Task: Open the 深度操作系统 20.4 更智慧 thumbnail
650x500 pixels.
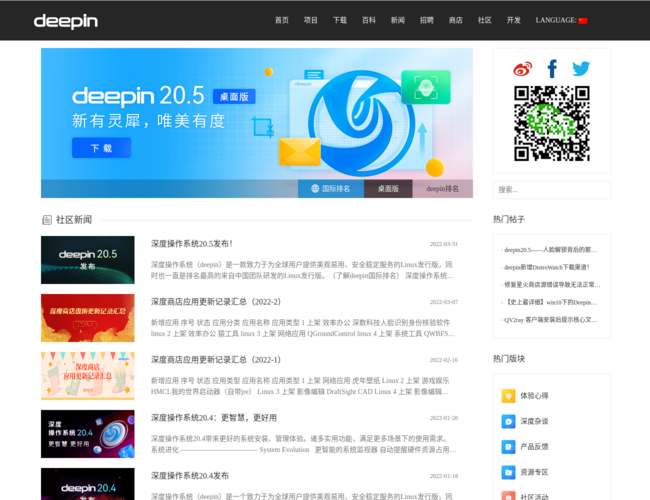Action: pos(87,434)
